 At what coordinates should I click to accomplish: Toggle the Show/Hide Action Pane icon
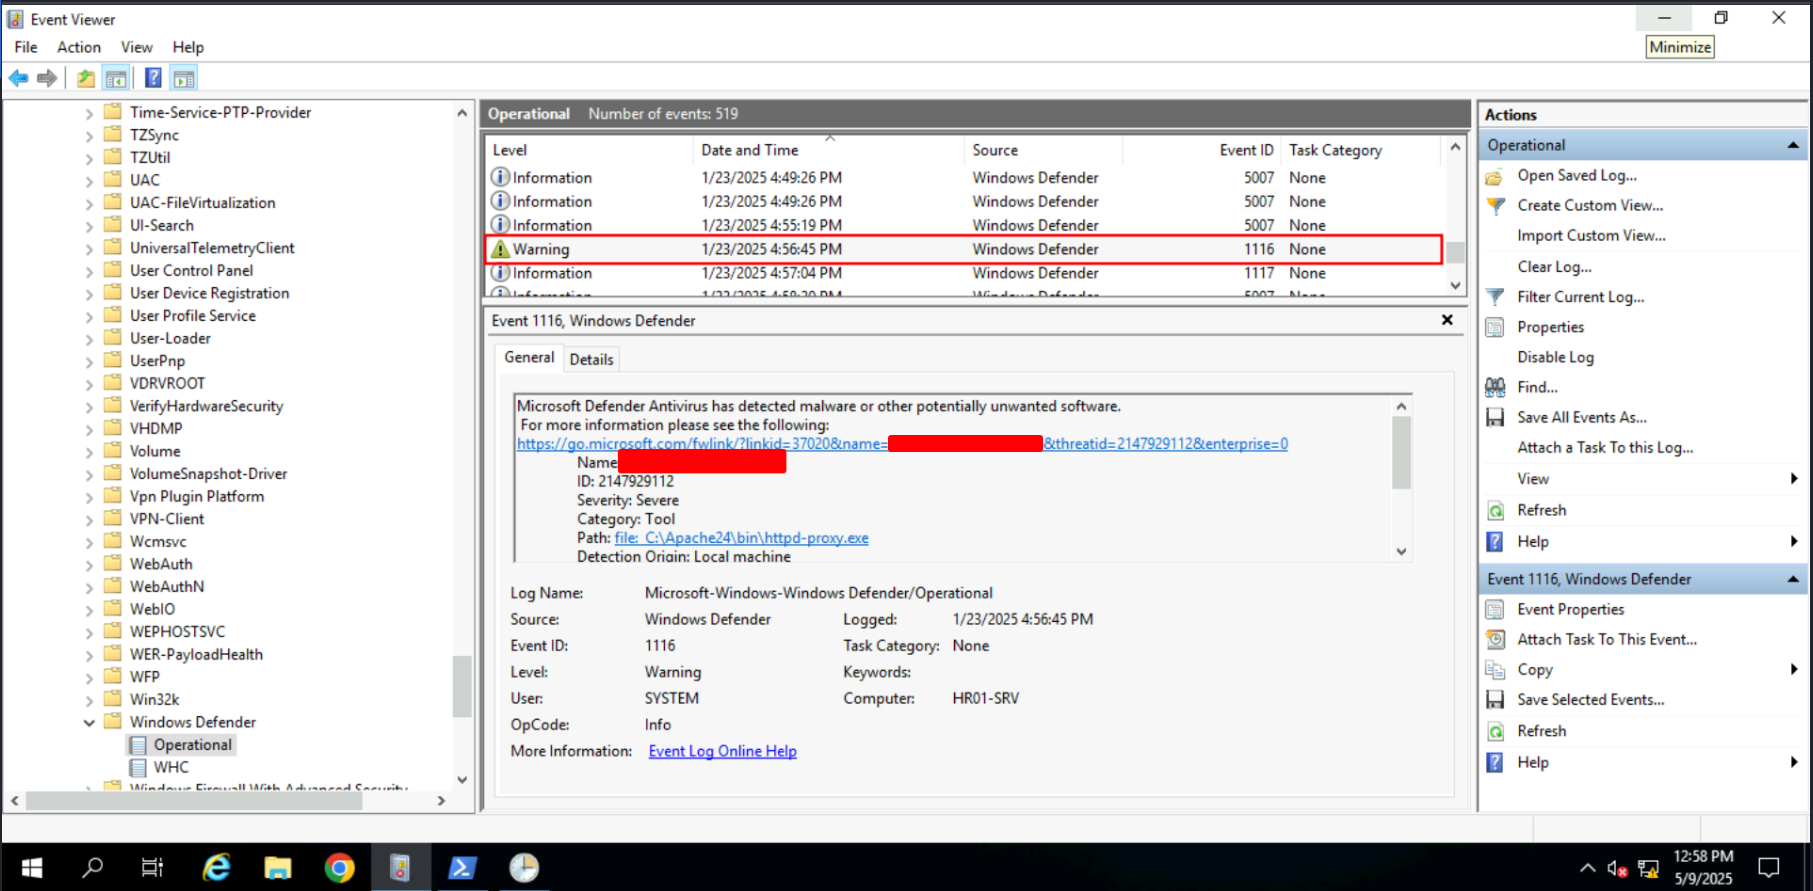pyautogui.click(x=184, y=78)
